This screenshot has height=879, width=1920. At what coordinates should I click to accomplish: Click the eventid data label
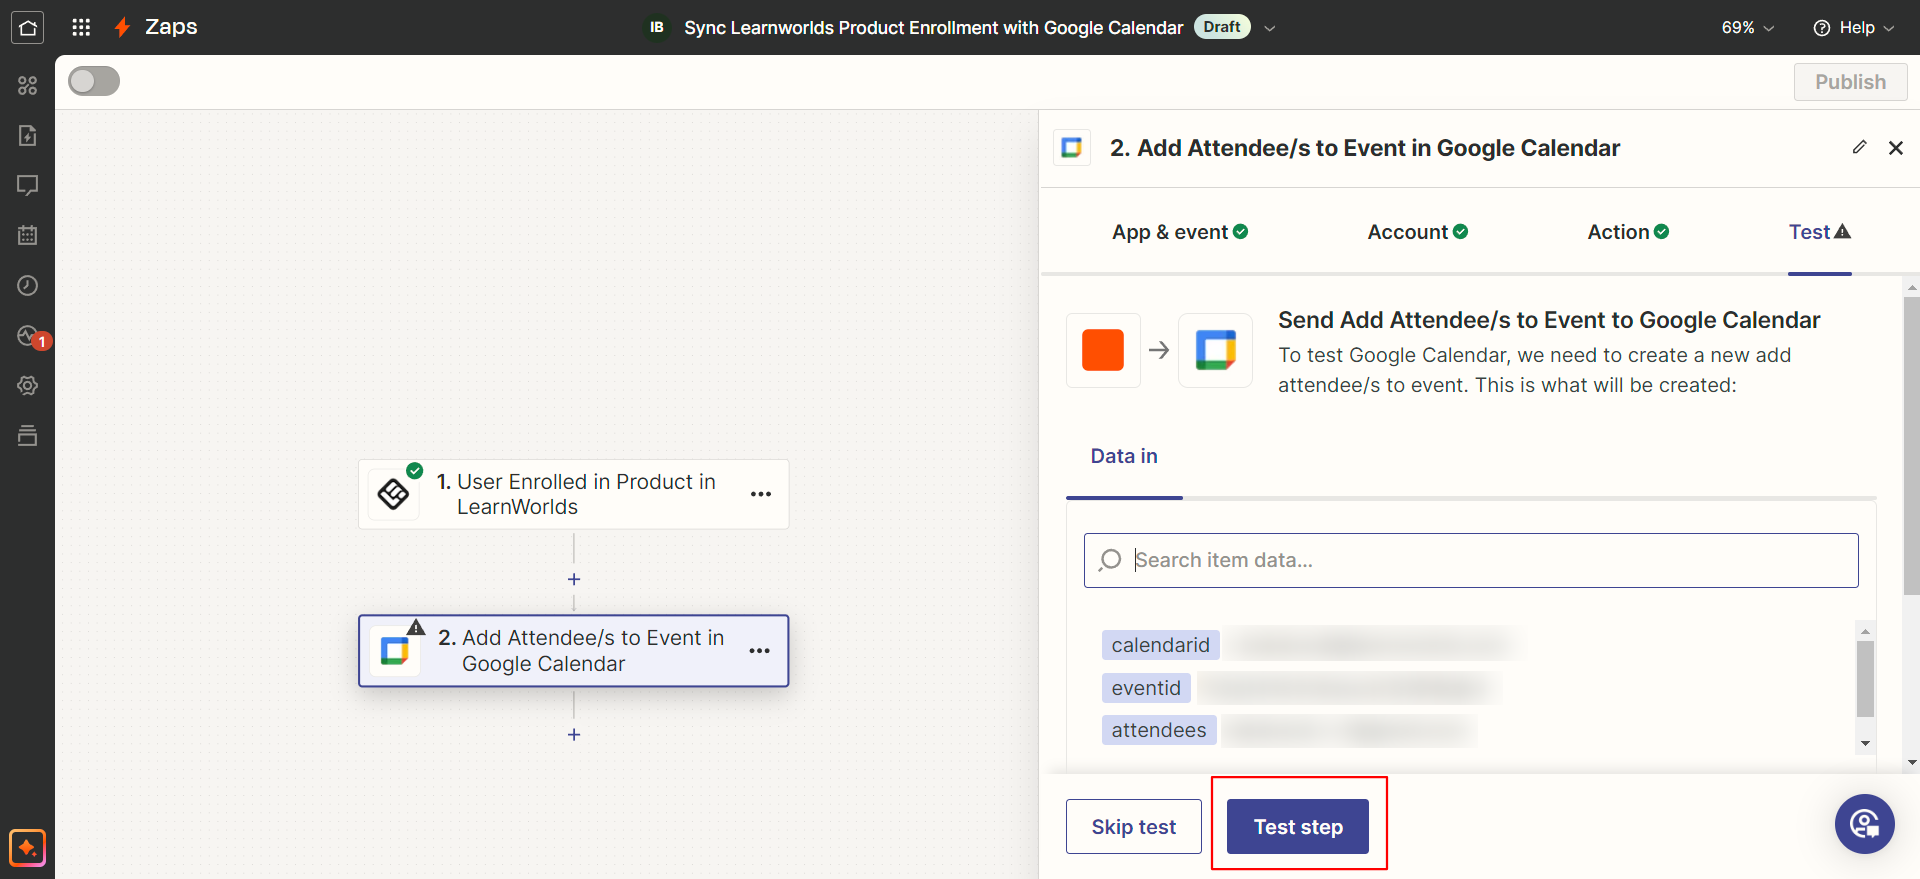click(1146, 688)
